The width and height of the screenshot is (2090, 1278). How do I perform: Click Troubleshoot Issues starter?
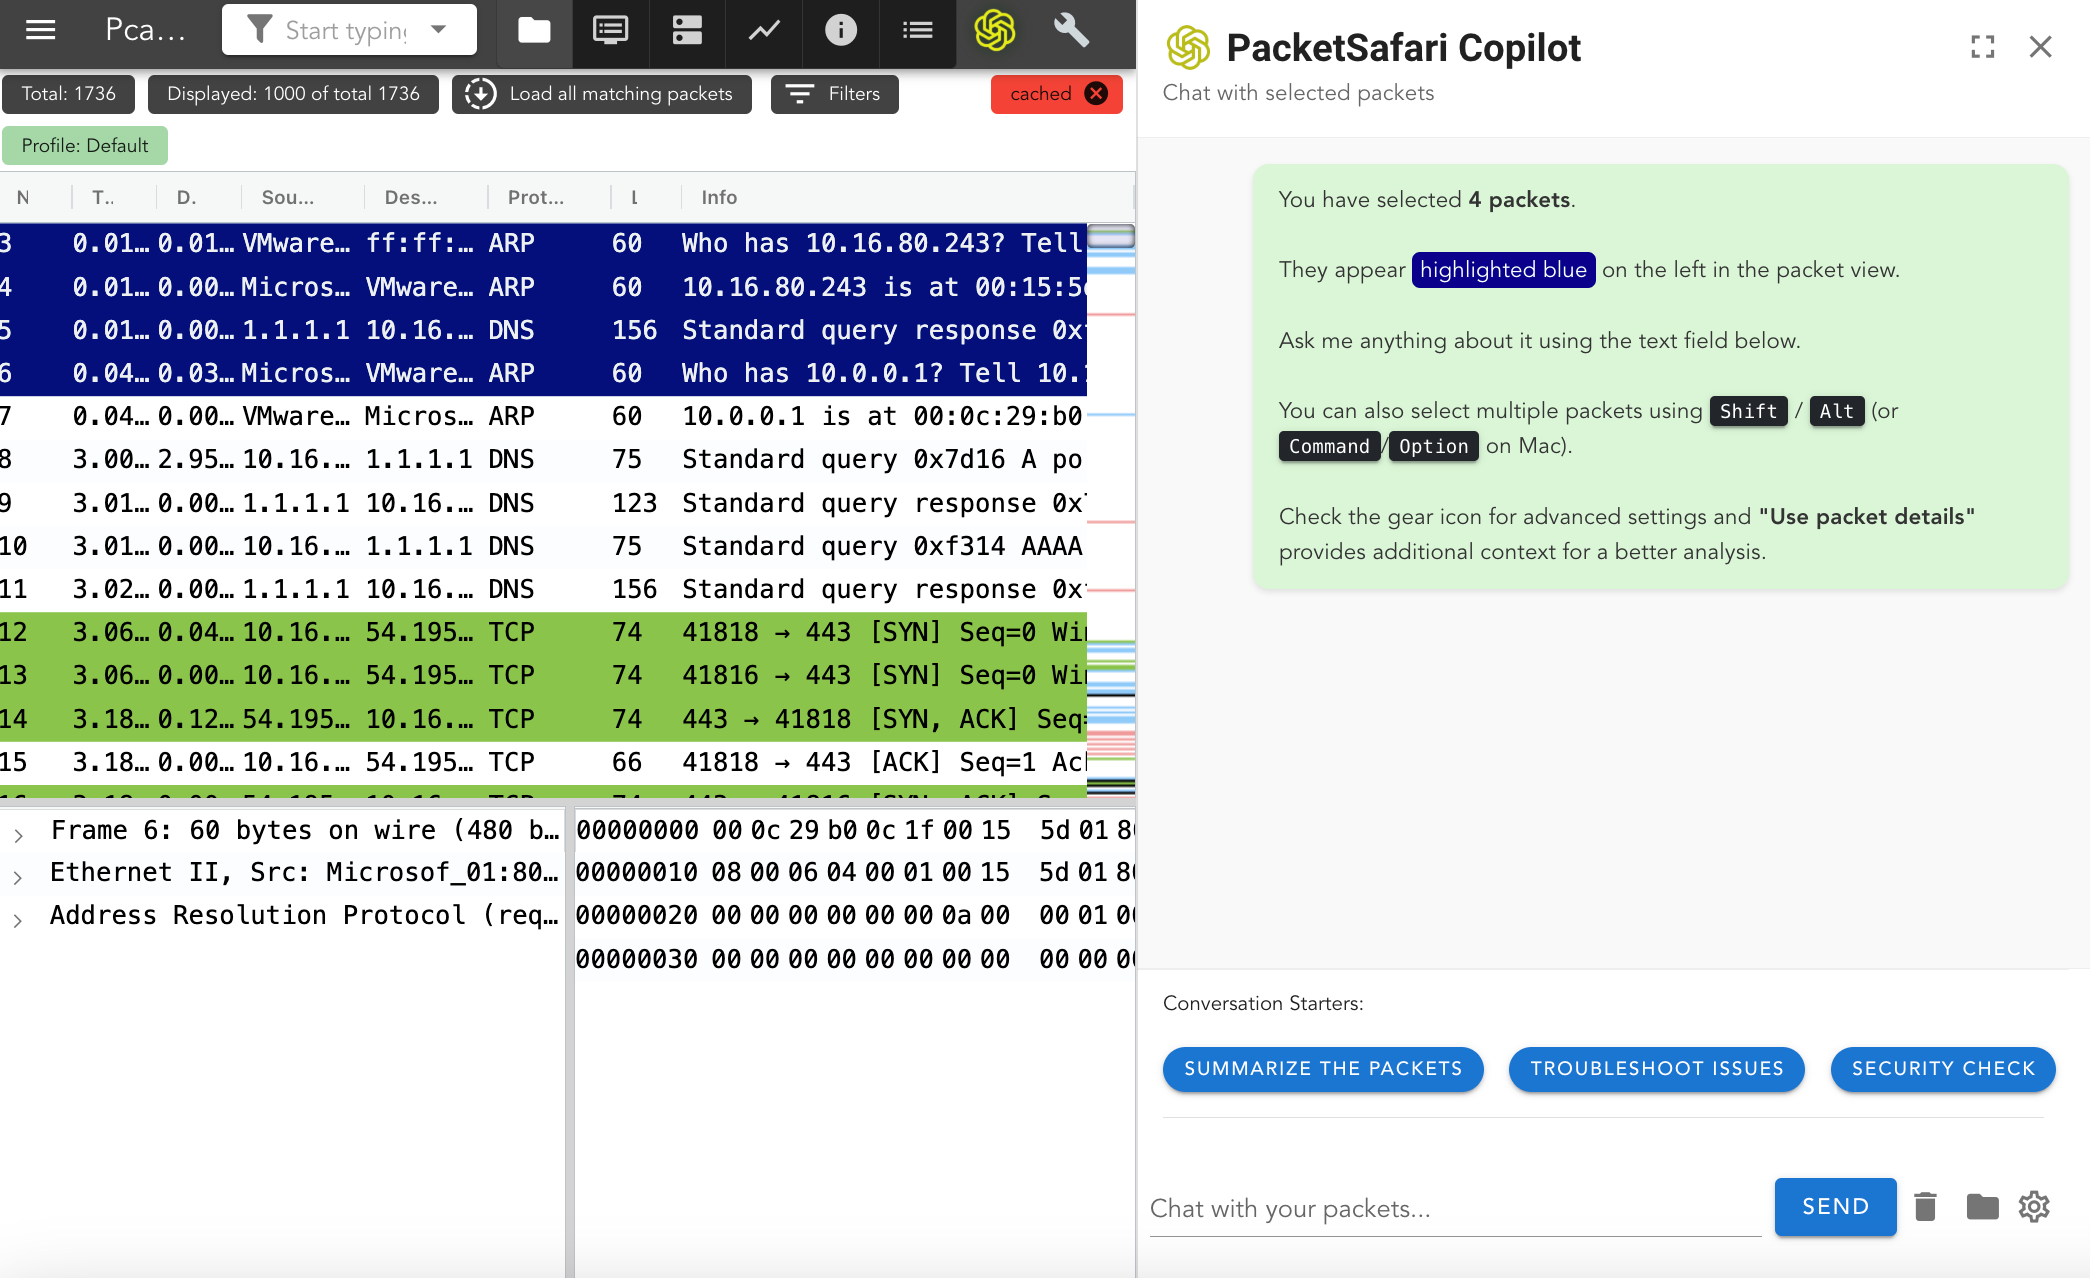coord(1657,1069)
